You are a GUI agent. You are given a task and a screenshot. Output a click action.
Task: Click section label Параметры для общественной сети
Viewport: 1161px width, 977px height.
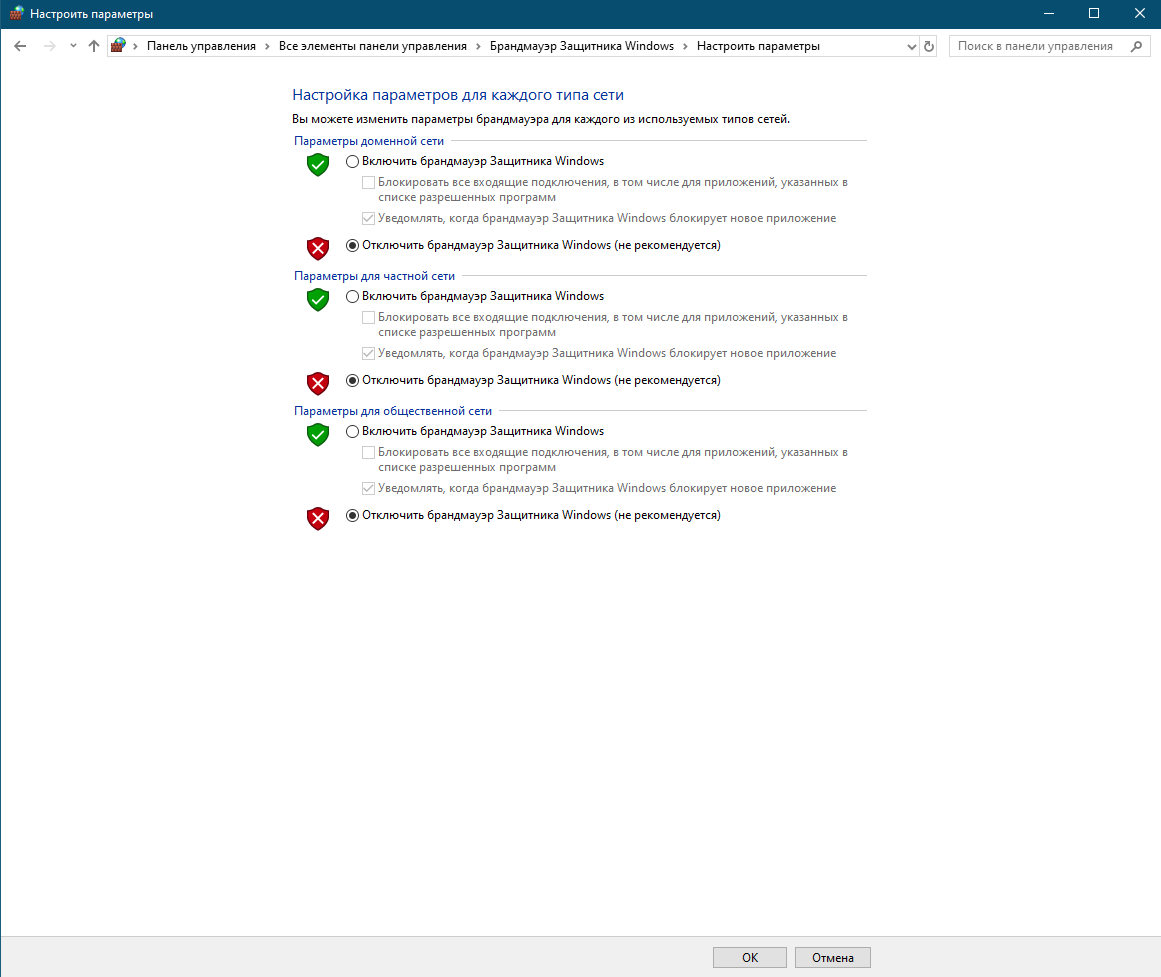pos(392,411)
